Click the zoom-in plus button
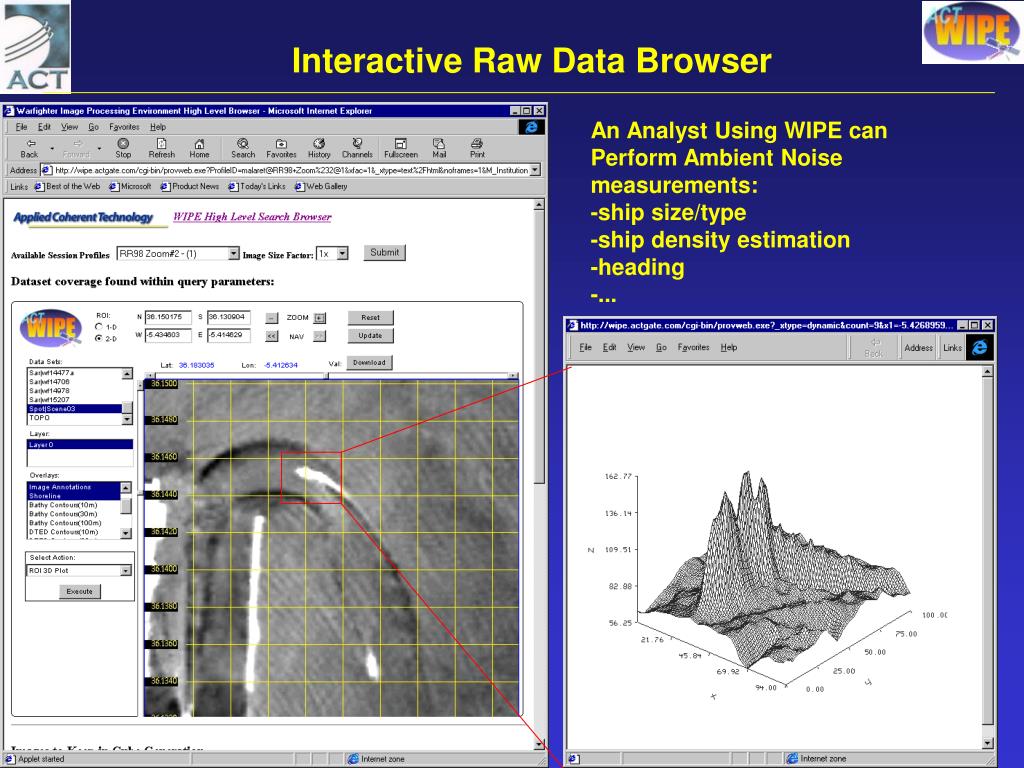Screen dimensions: 1024x768 pos(319,318)
